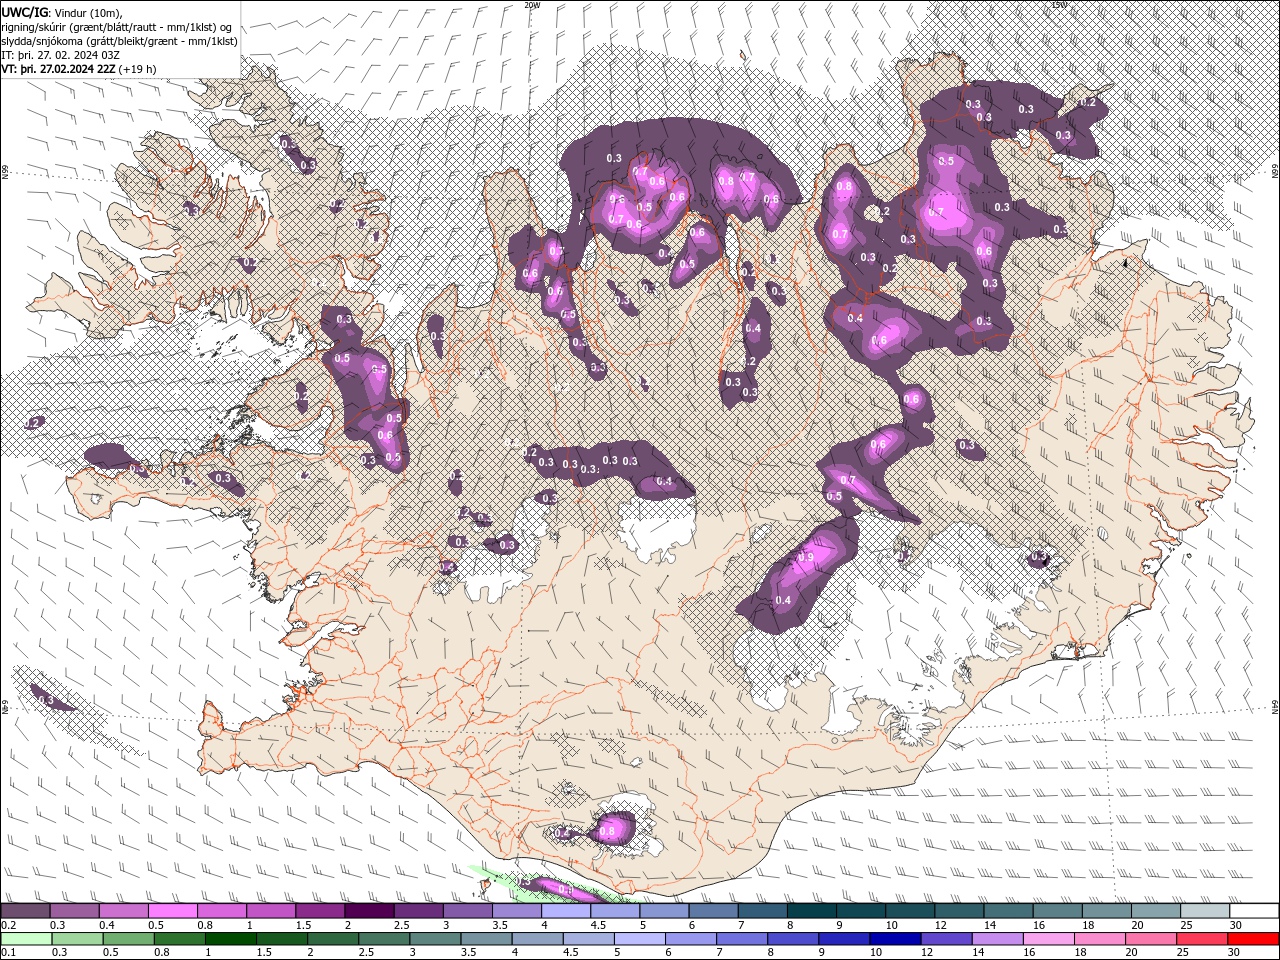The height and width of the screenshot is (960, 1280).
Task: Click the lower legend swatch between 3 and 3.5
Action: point(435,938)
